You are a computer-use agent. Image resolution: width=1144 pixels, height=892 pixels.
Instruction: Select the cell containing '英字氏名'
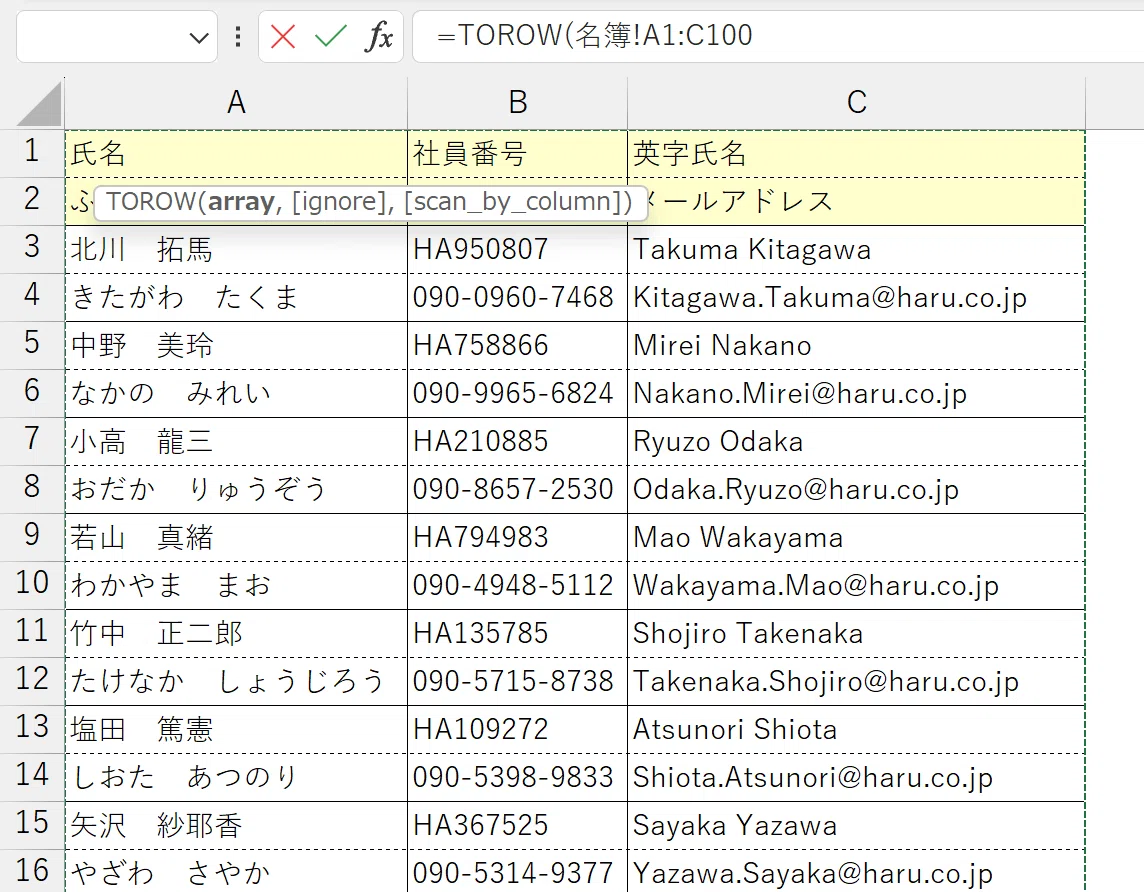point(857,154)
